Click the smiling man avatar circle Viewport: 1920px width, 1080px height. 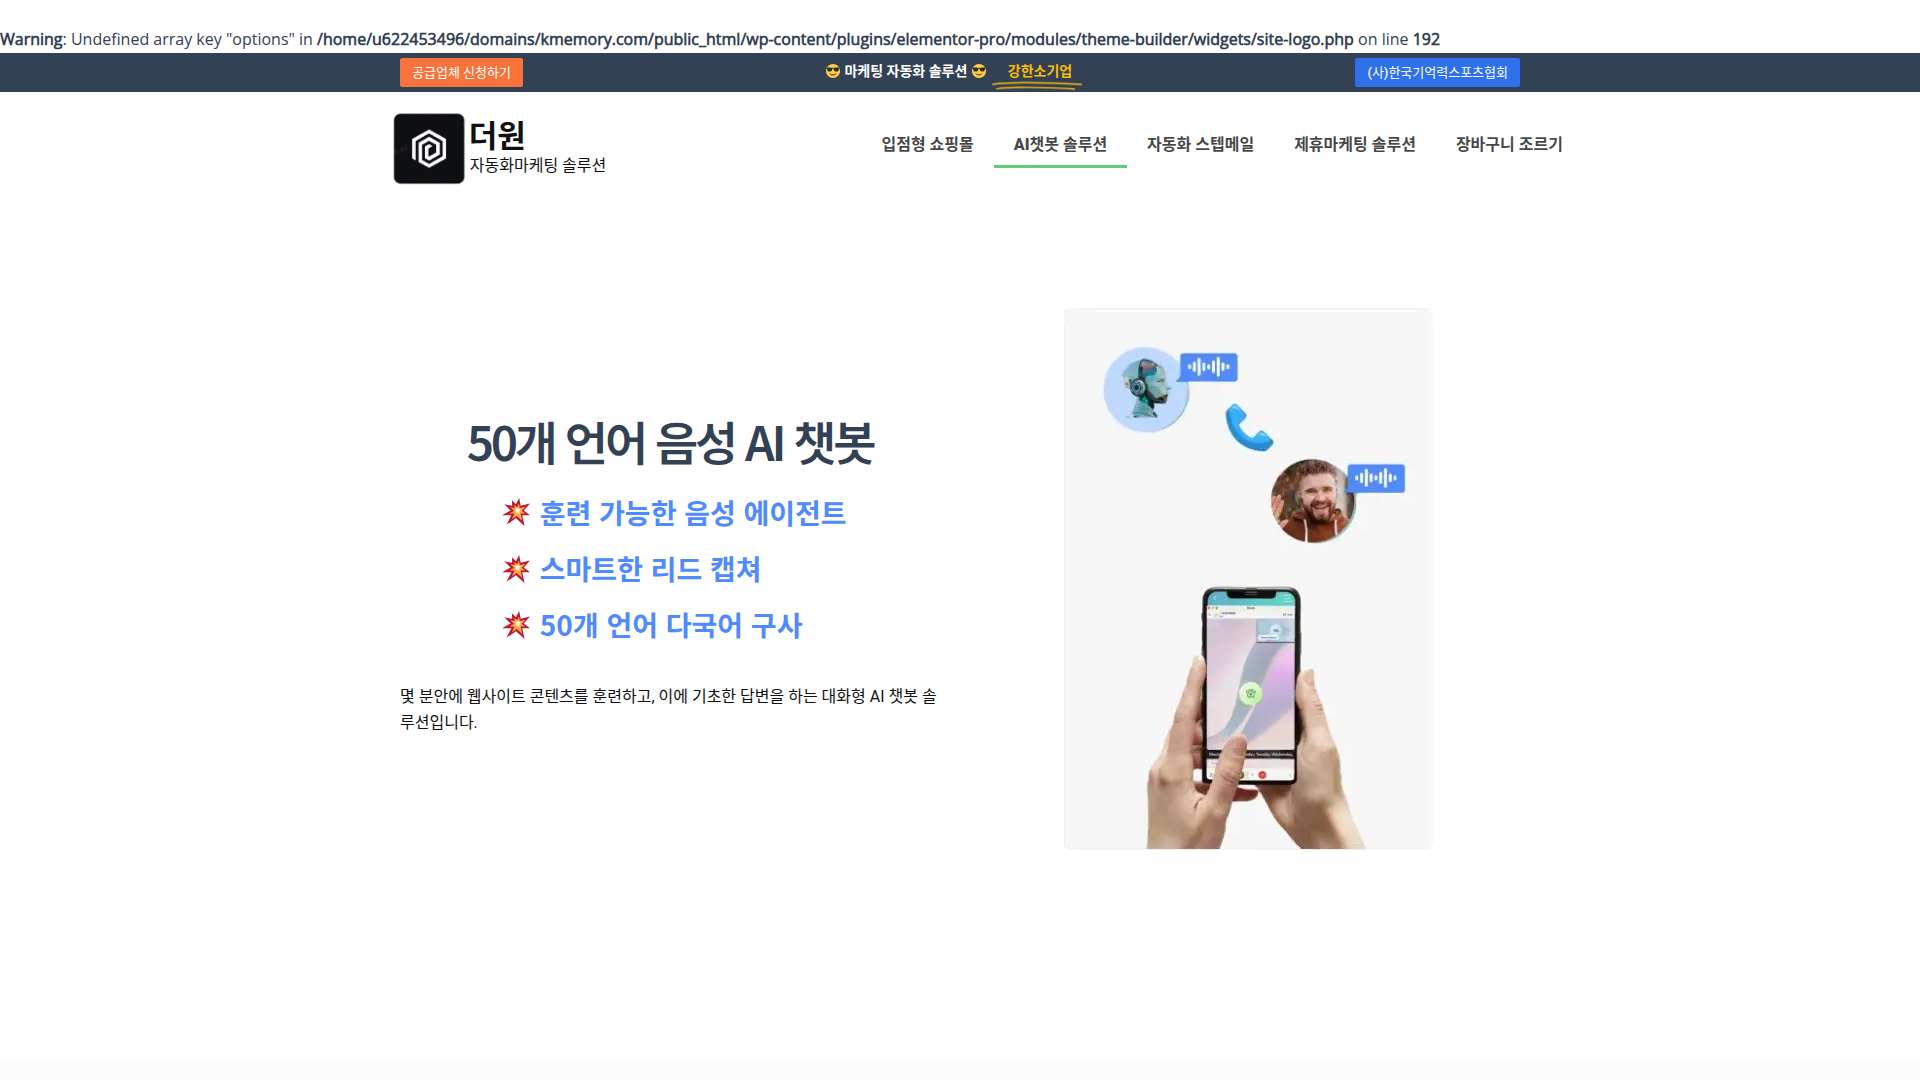(1313, 501)
